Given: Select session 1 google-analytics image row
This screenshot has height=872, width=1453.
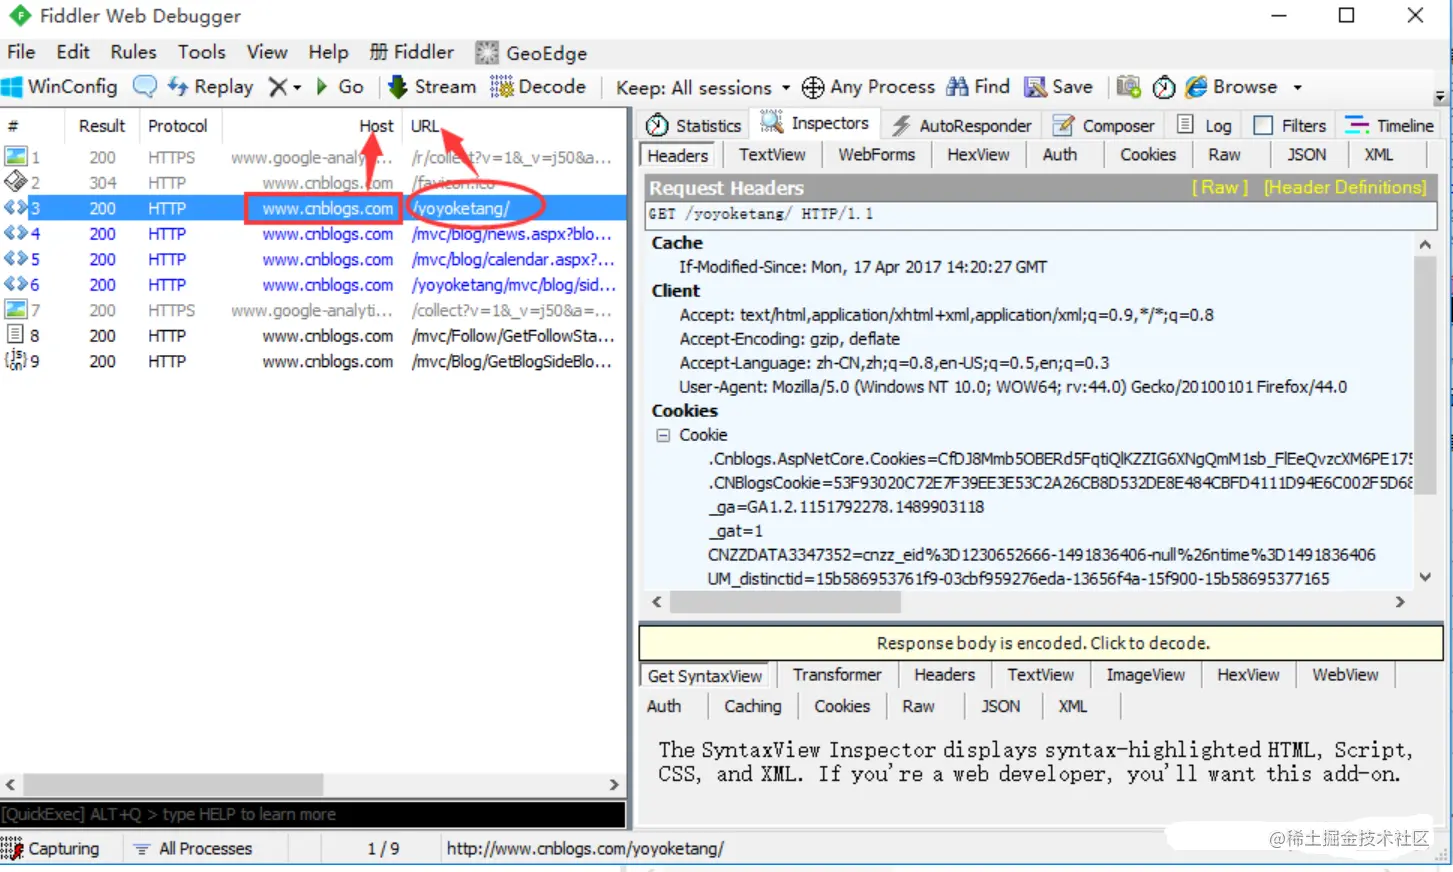Looking at the screenshot, I should point(314,158).
